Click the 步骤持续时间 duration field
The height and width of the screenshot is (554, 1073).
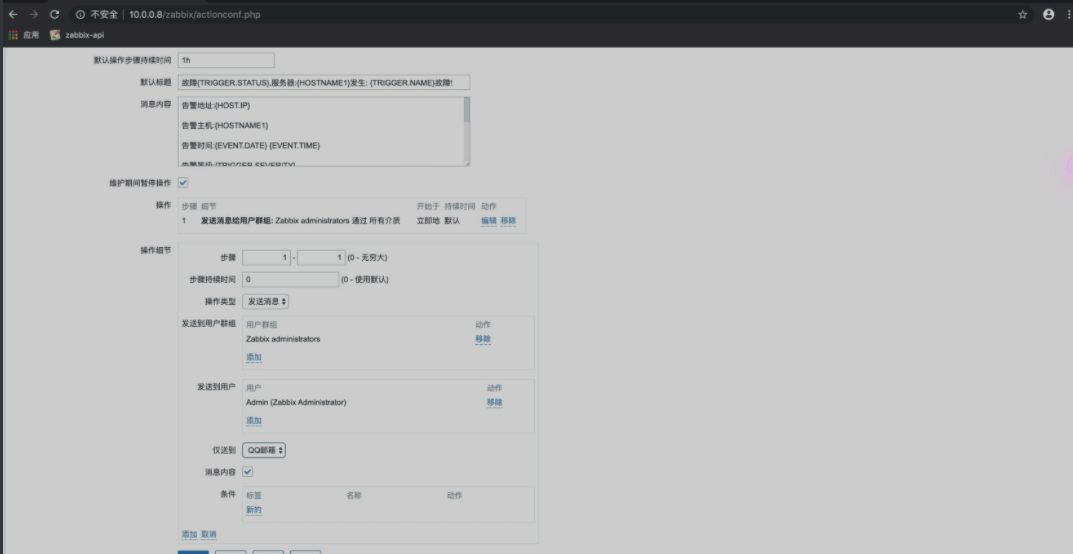(290, 279)
